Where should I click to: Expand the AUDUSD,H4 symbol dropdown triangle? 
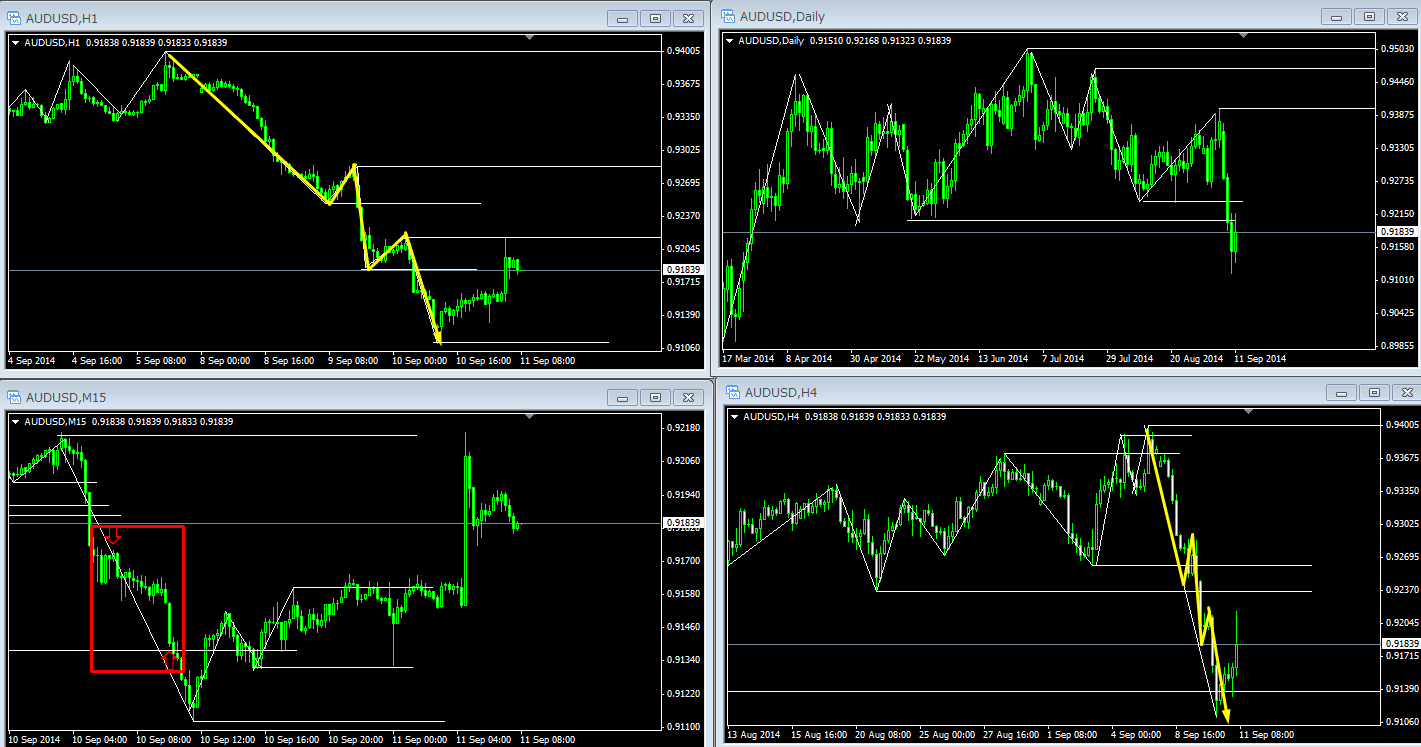point(734,416)
